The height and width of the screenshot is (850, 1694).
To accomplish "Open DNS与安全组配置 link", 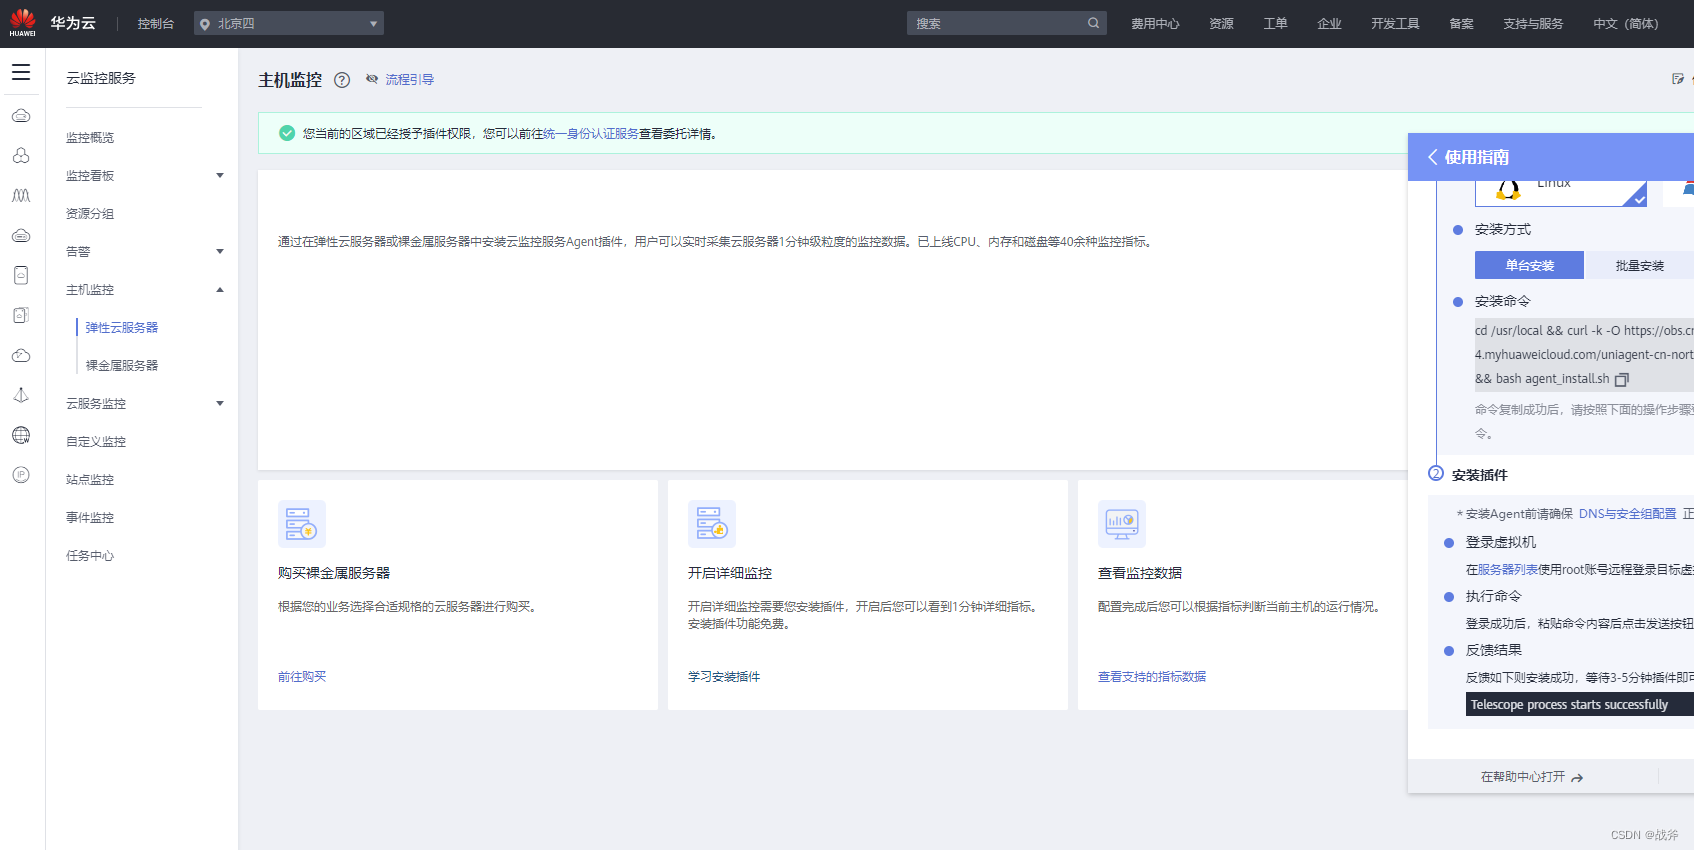I will pos(1627,514).
